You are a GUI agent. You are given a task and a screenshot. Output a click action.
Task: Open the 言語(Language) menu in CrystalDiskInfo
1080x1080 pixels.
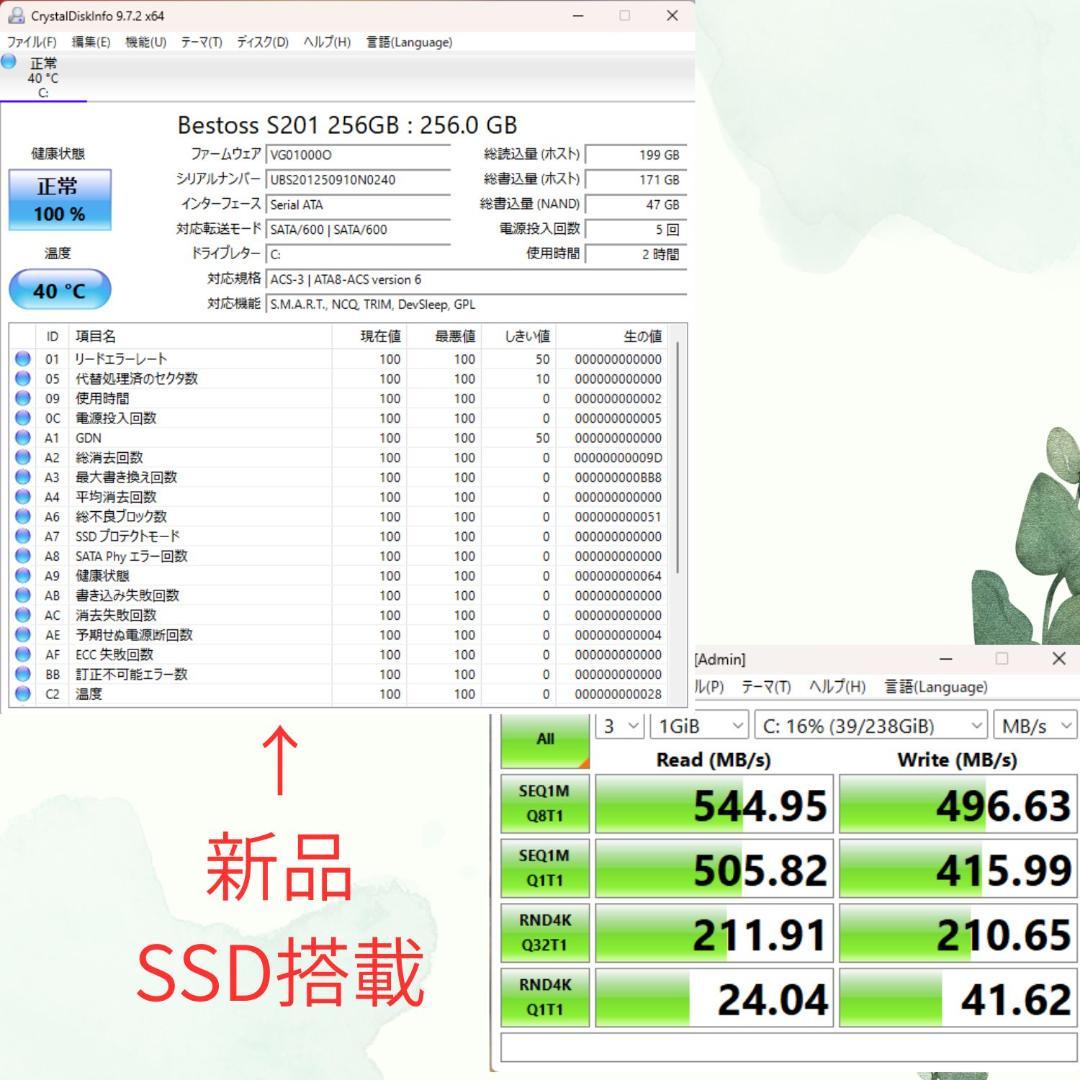pos(409,42)
